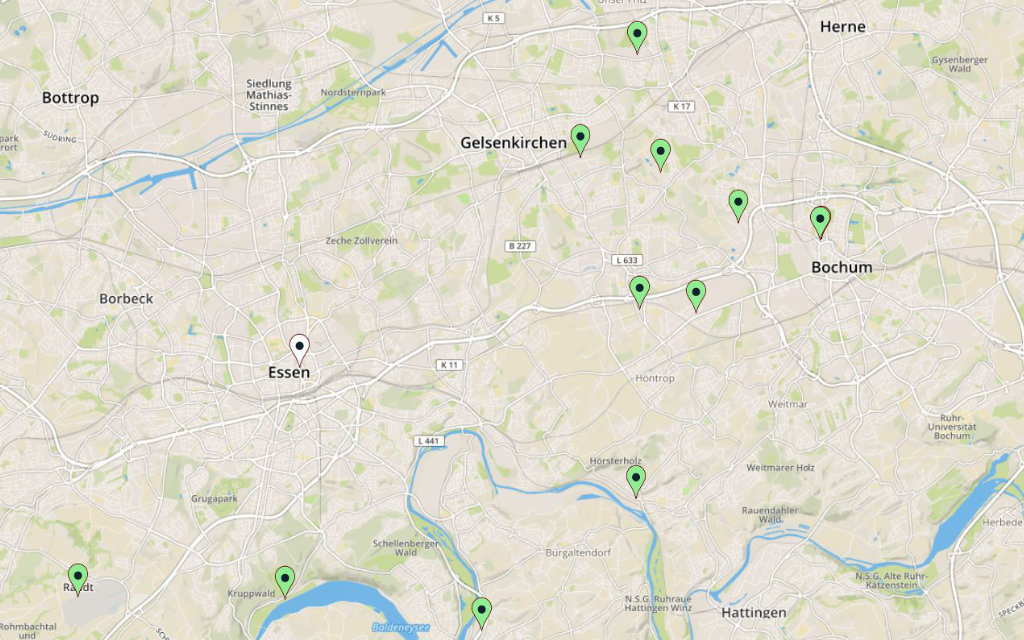1024x640 pixels.
Task: Click the Herne city label
Action: (842, 27)
